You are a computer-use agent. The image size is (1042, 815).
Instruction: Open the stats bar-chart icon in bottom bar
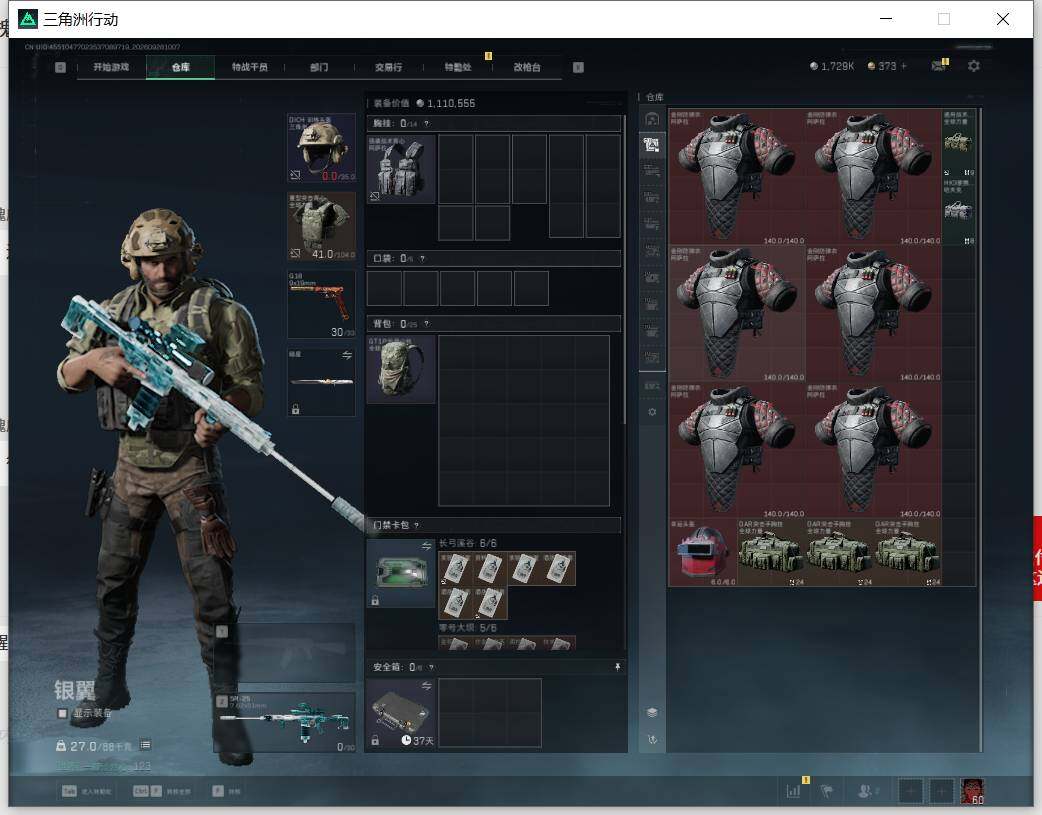(793, 791)
